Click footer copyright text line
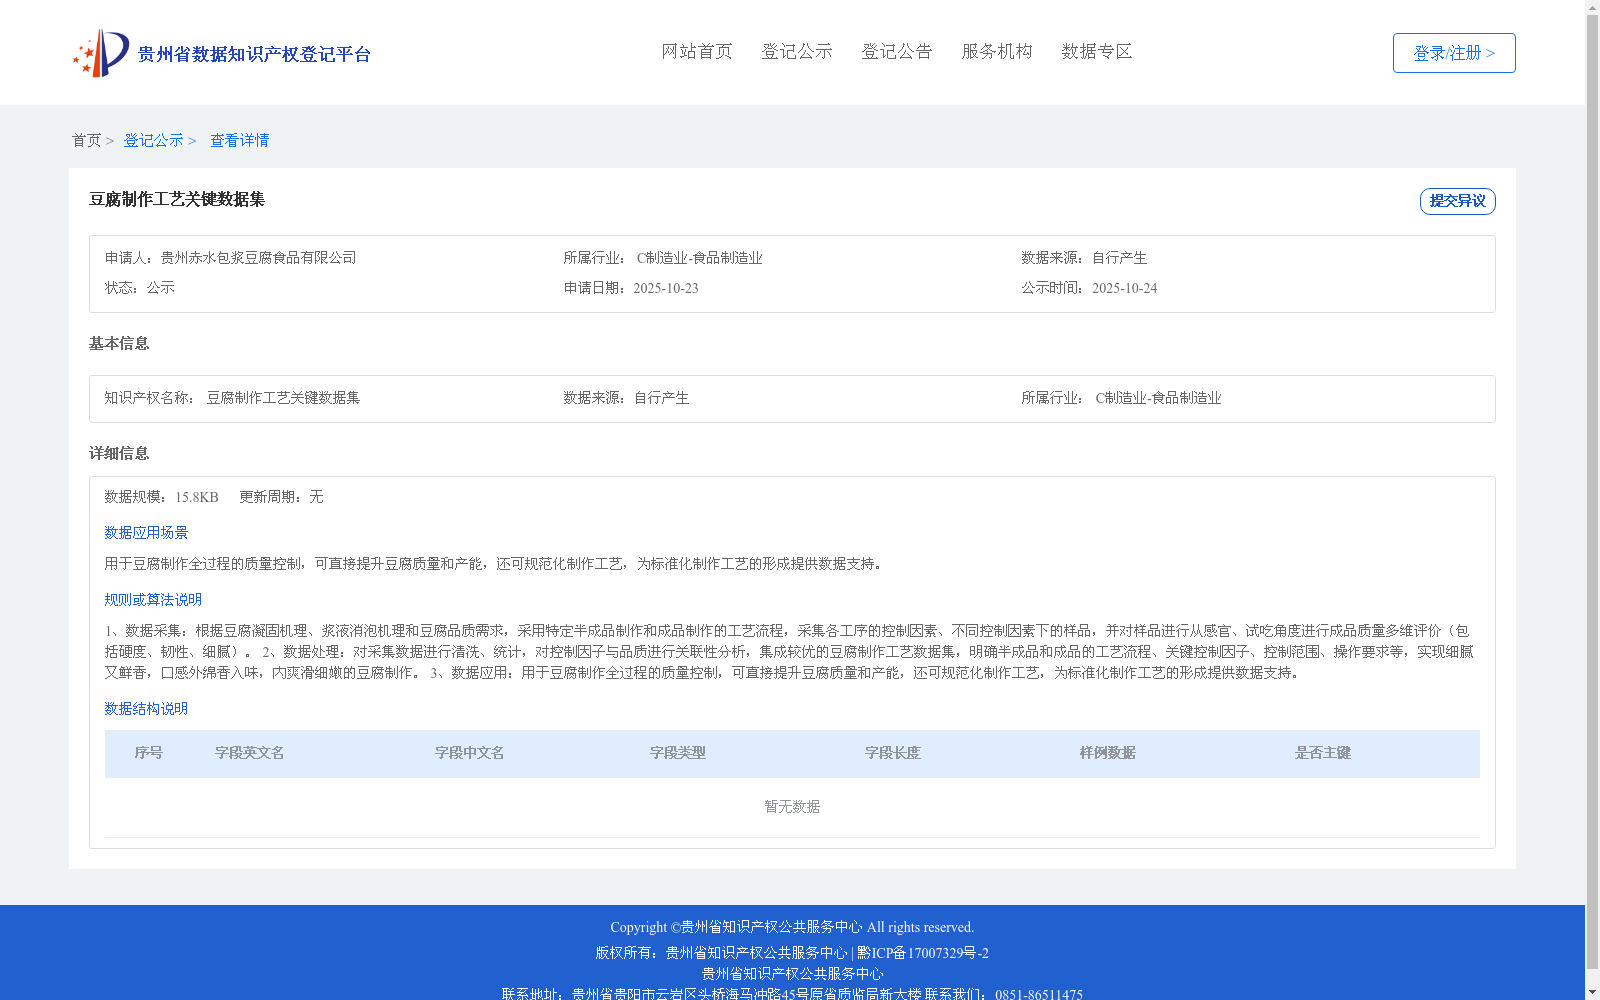1600x1000 pixels. pos(792,927)
